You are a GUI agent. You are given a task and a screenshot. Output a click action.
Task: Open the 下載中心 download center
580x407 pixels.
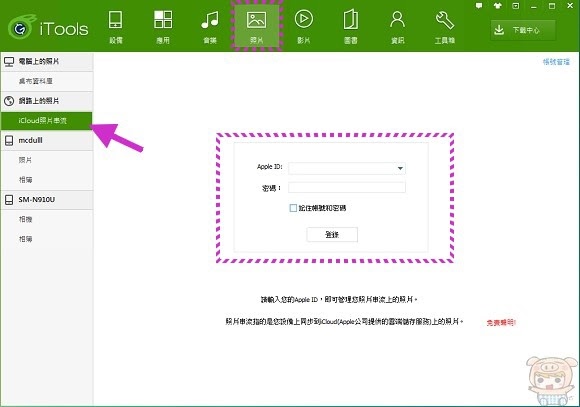click(523, 30)
